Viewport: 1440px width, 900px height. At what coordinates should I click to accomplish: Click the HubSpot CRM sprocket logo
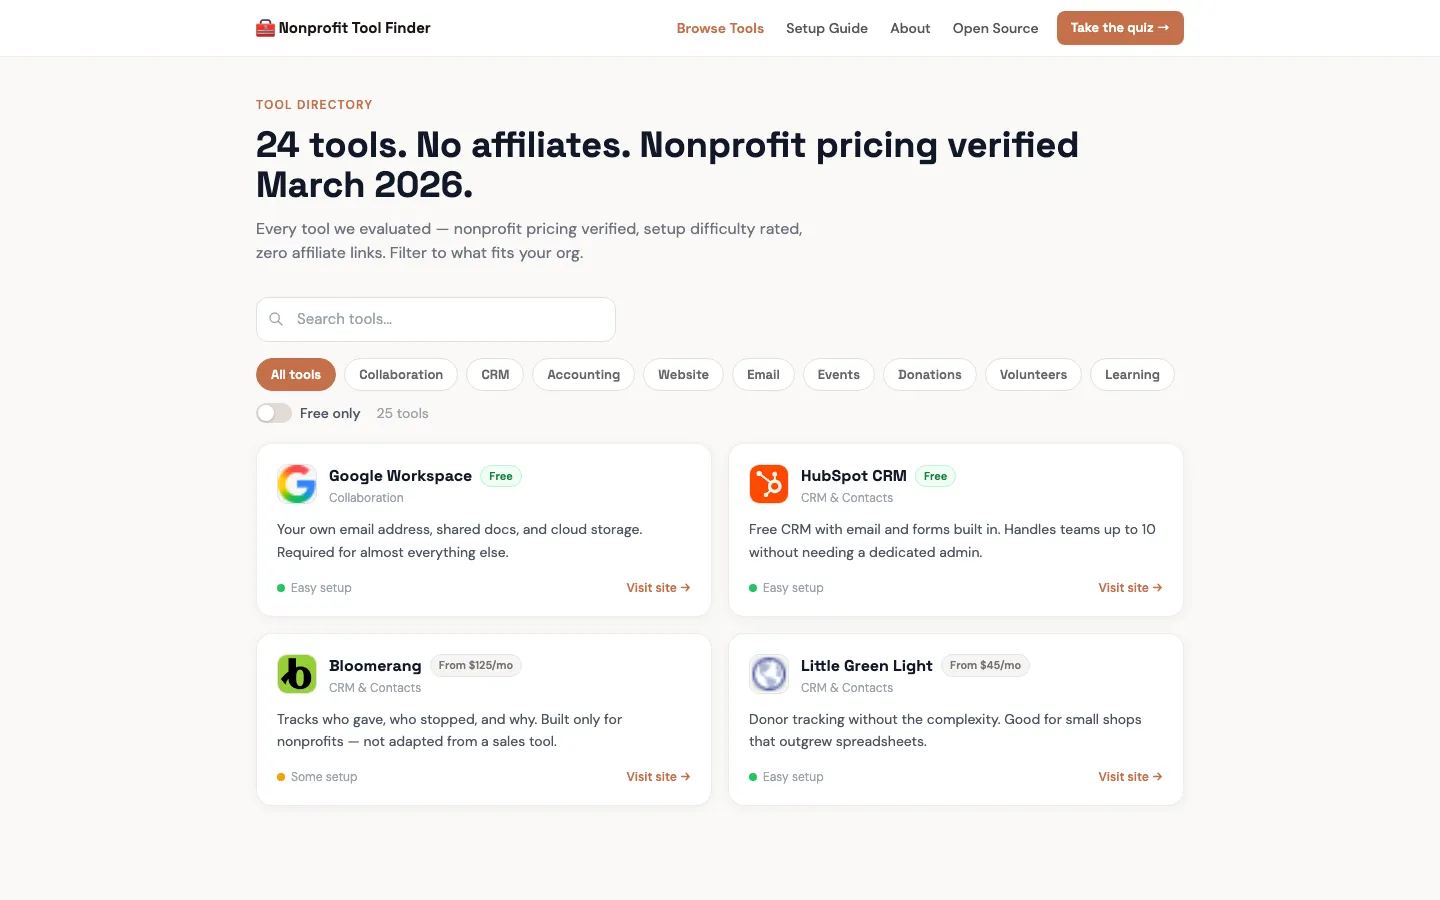[769, 484]
